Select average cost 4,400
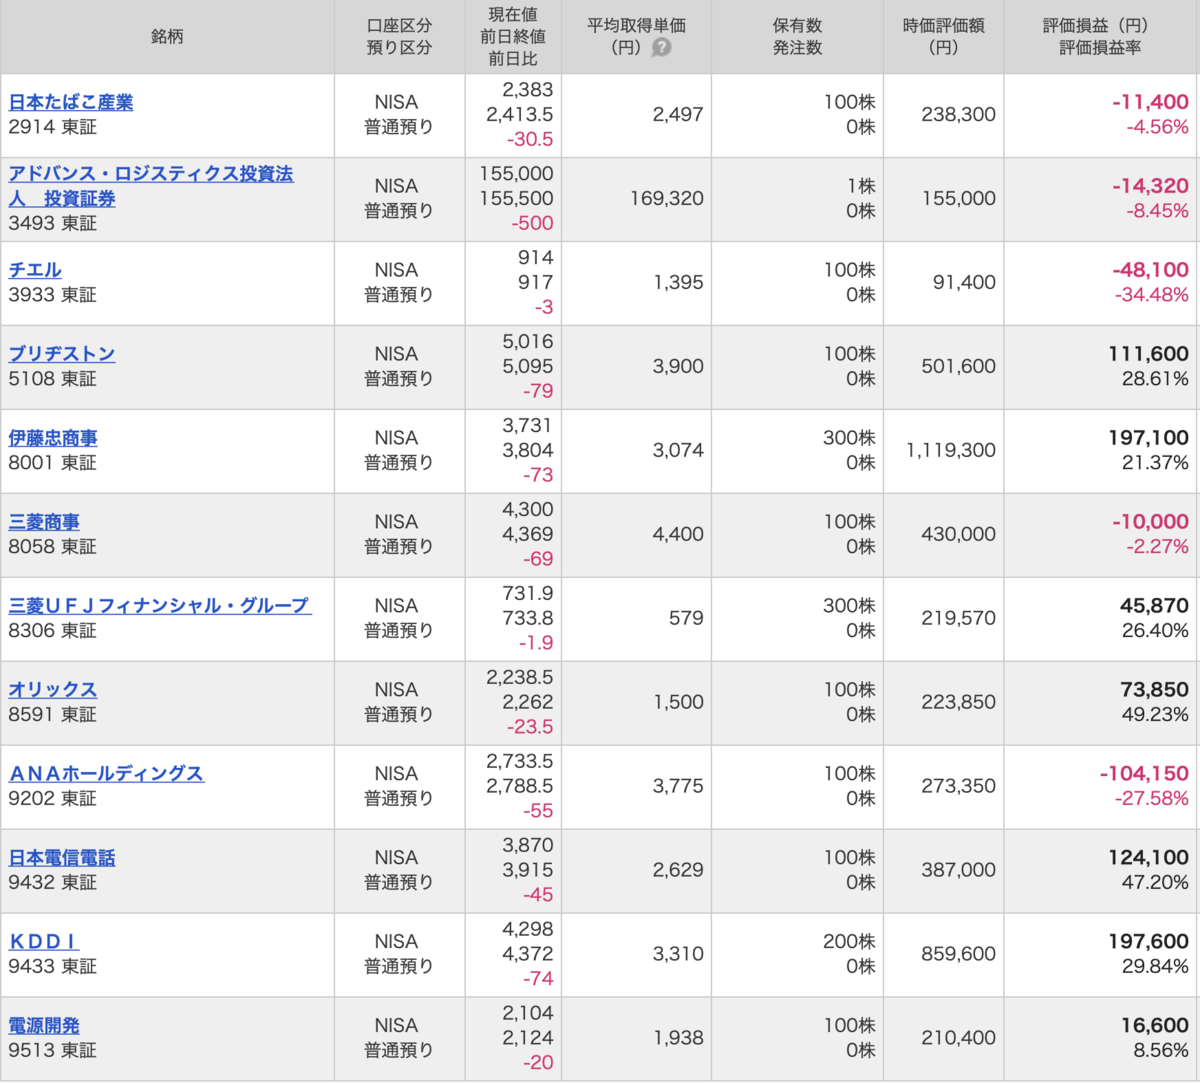Screen dimensions: 1200x1083 [678, 534]
